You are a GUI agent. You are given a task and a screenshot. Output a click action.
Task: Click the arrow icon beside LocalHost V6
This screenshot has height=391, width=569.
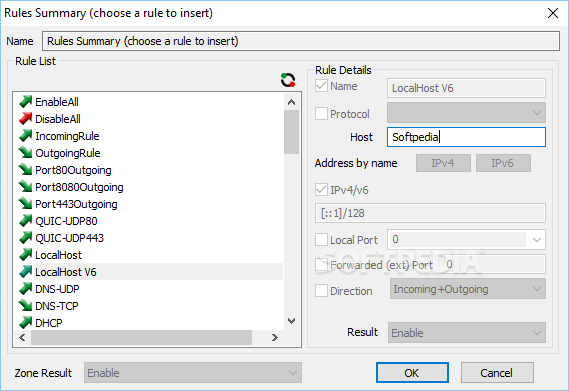[x=26, y=272]
